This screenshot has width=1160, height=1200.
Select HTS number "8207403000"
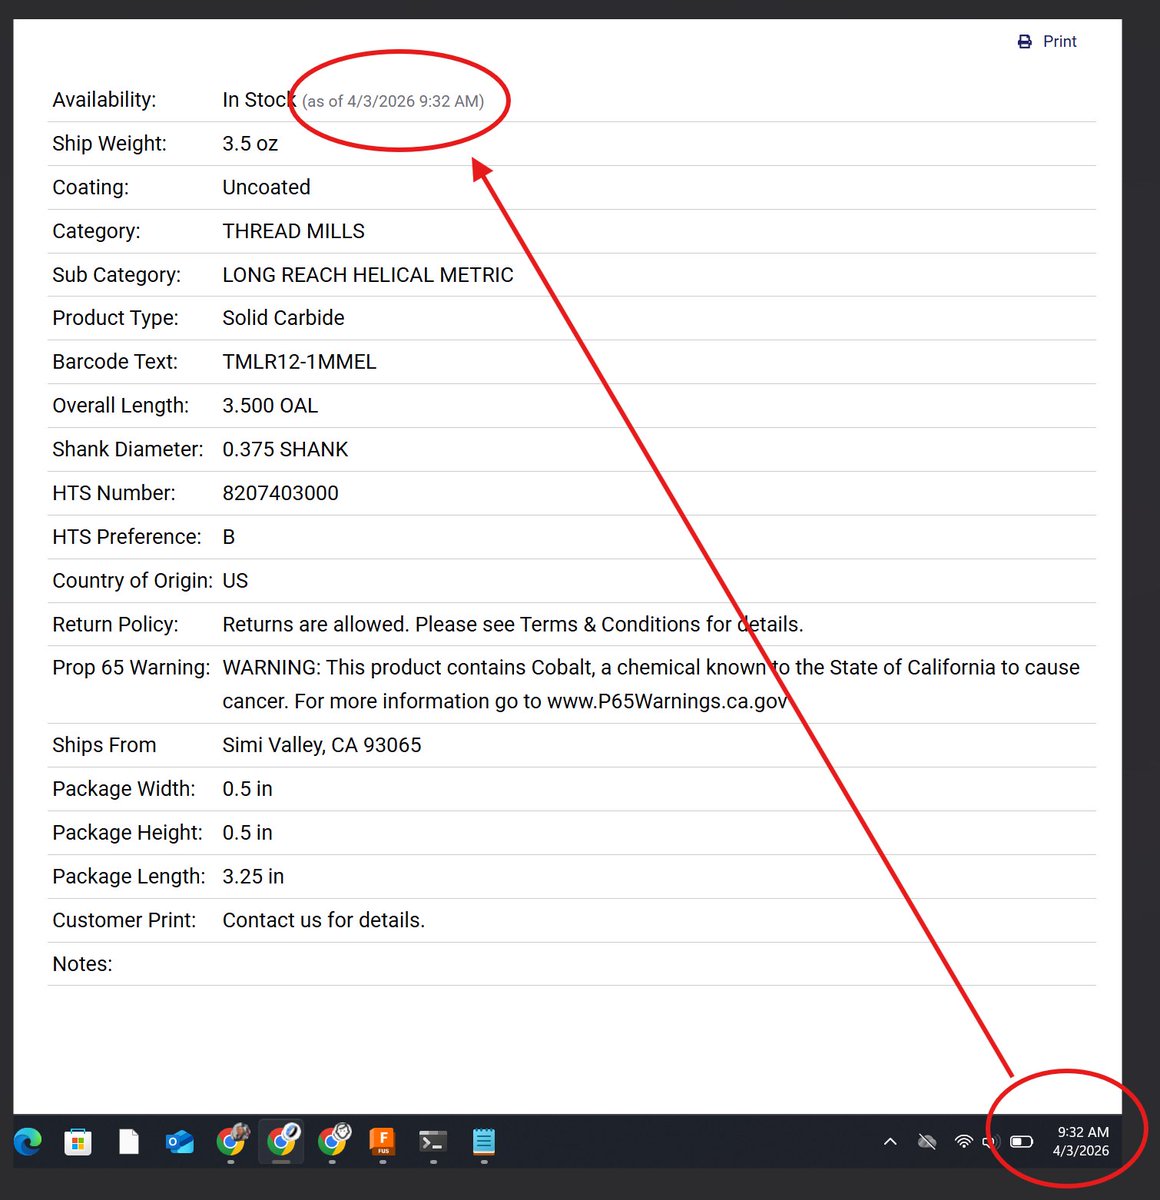click(x=280, y=493)
